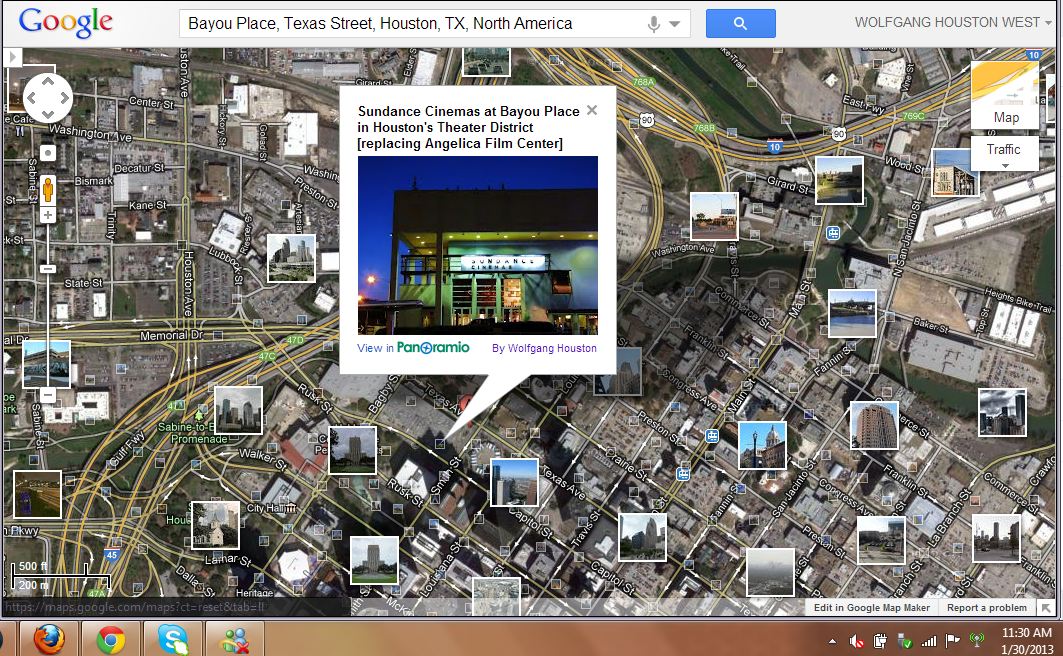Open Windows Live Messenger taskbar icon

(235, 640)
